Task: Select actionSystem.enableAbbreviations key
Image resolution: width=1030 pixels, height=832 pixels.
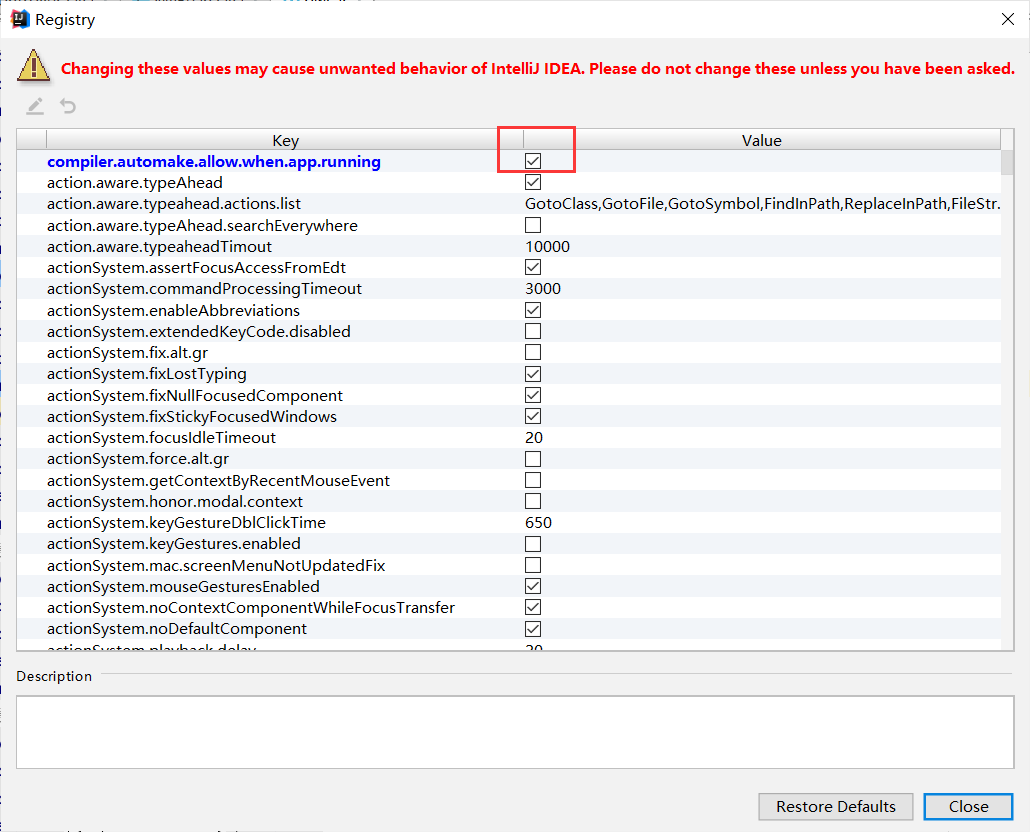Action: [x=173, y=310]
